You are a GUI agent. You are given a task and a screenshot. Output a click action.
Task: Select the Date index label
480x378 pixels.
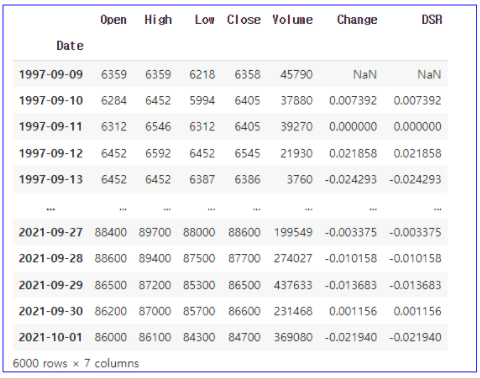(x=70, y=46)
